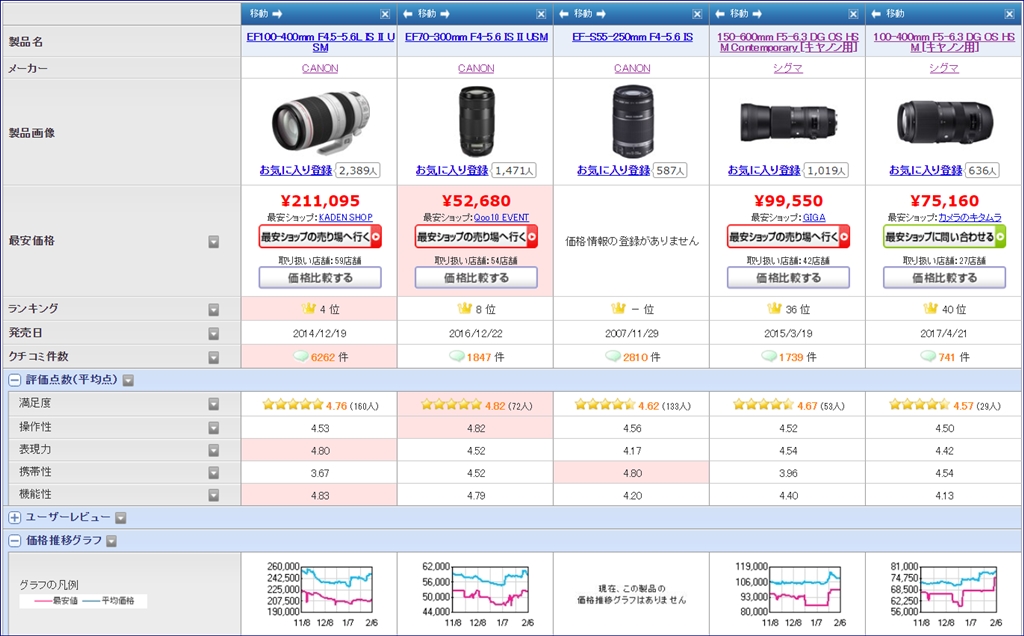Open the 操作性 row sort dropdown
This screenshot has height=636, width=1024.
214,428
